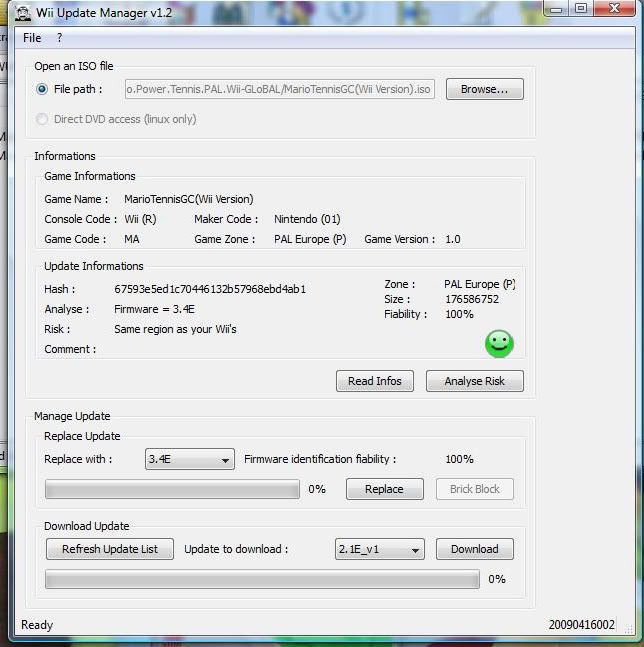Expand the Update to download dropdown
The height and width of the screenshot is (647, 644).
tap(380, 549)
